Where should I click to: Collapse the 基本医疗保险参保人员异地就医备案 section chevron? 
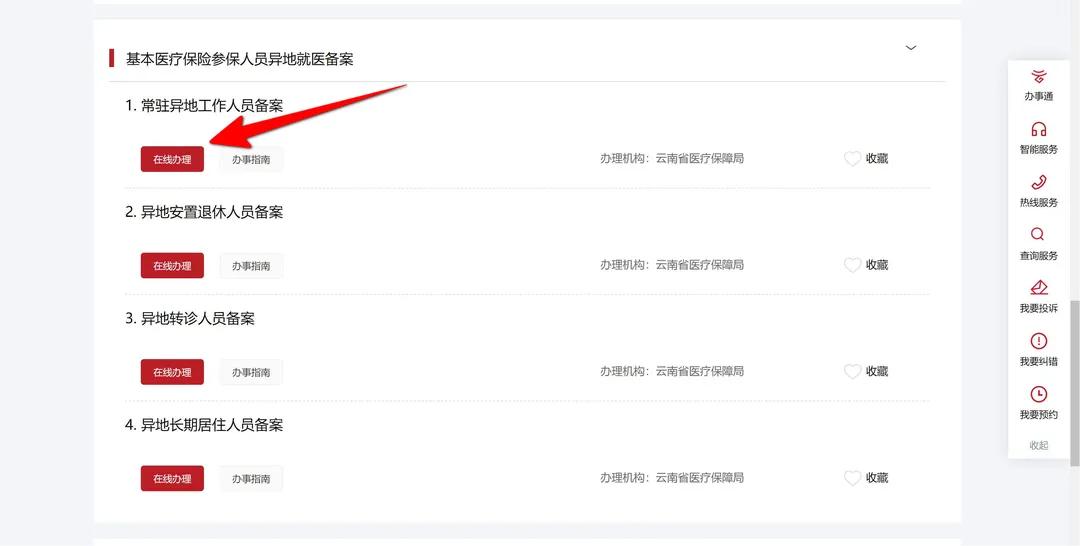click(x=910, y=48)
